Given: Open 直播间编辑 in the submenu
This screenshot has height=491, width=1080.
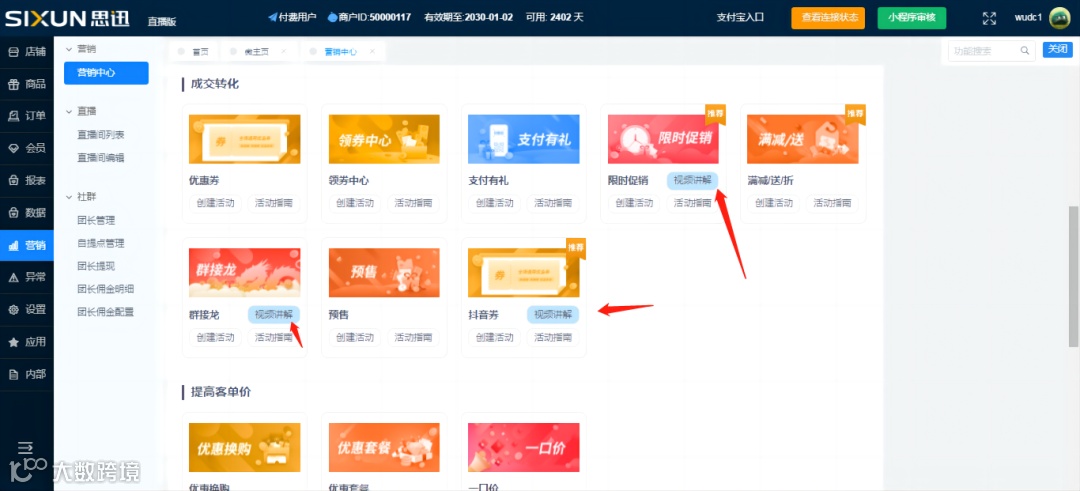Looking at the screenshot, I should pos(101,158).
